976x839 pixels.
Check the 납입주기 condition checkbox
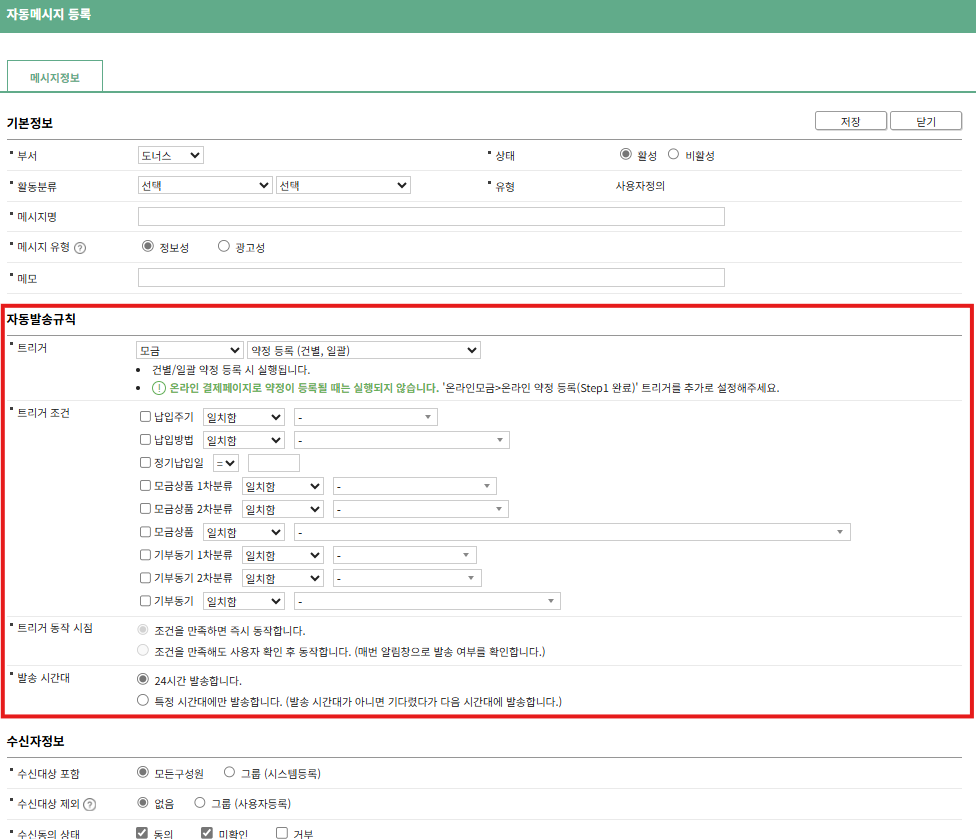[x=145, y=416]
